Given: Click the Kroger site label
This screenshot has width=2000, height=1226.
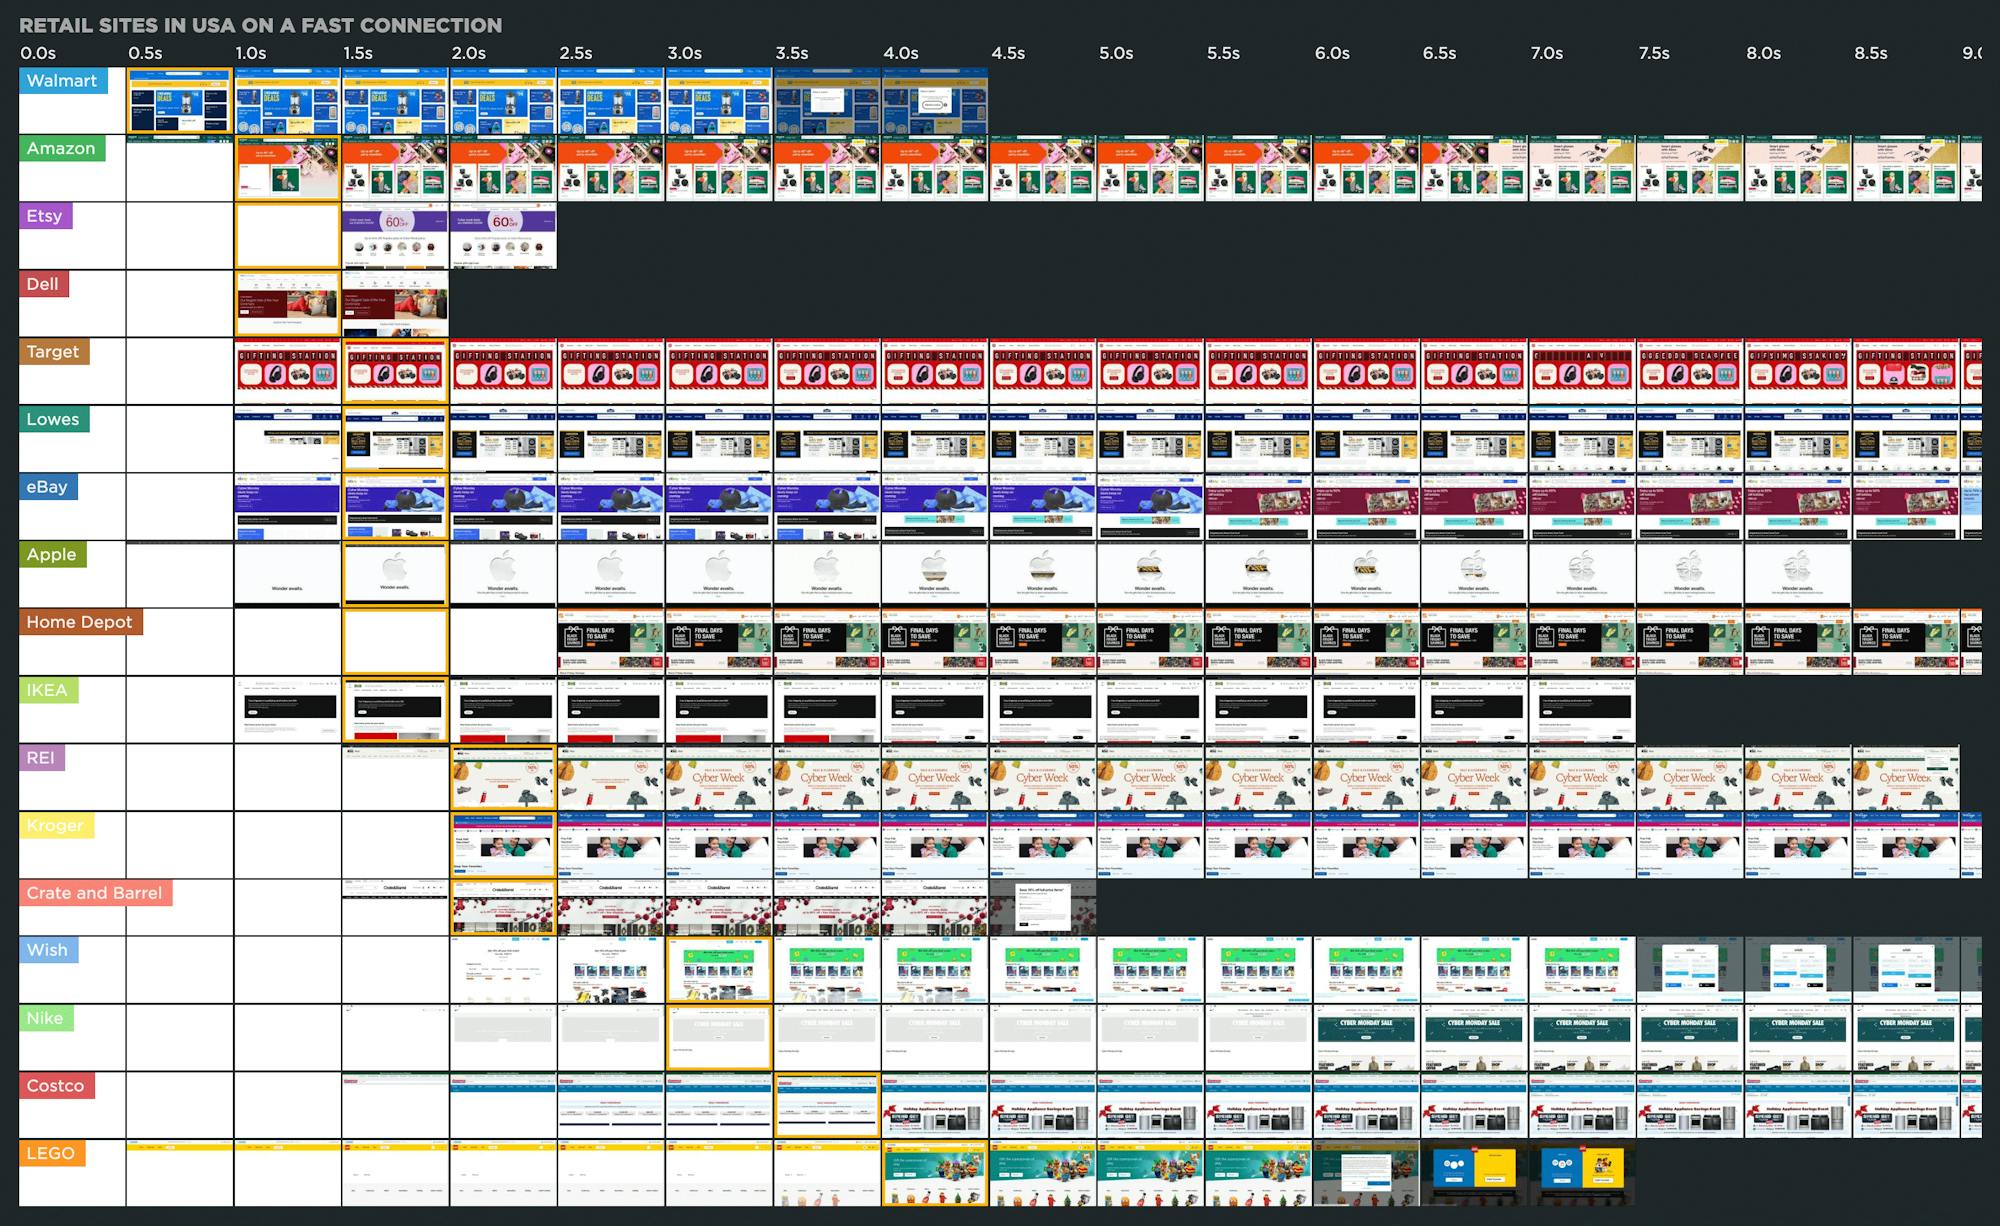Looking at the screenshot, I should coord(55,826).
